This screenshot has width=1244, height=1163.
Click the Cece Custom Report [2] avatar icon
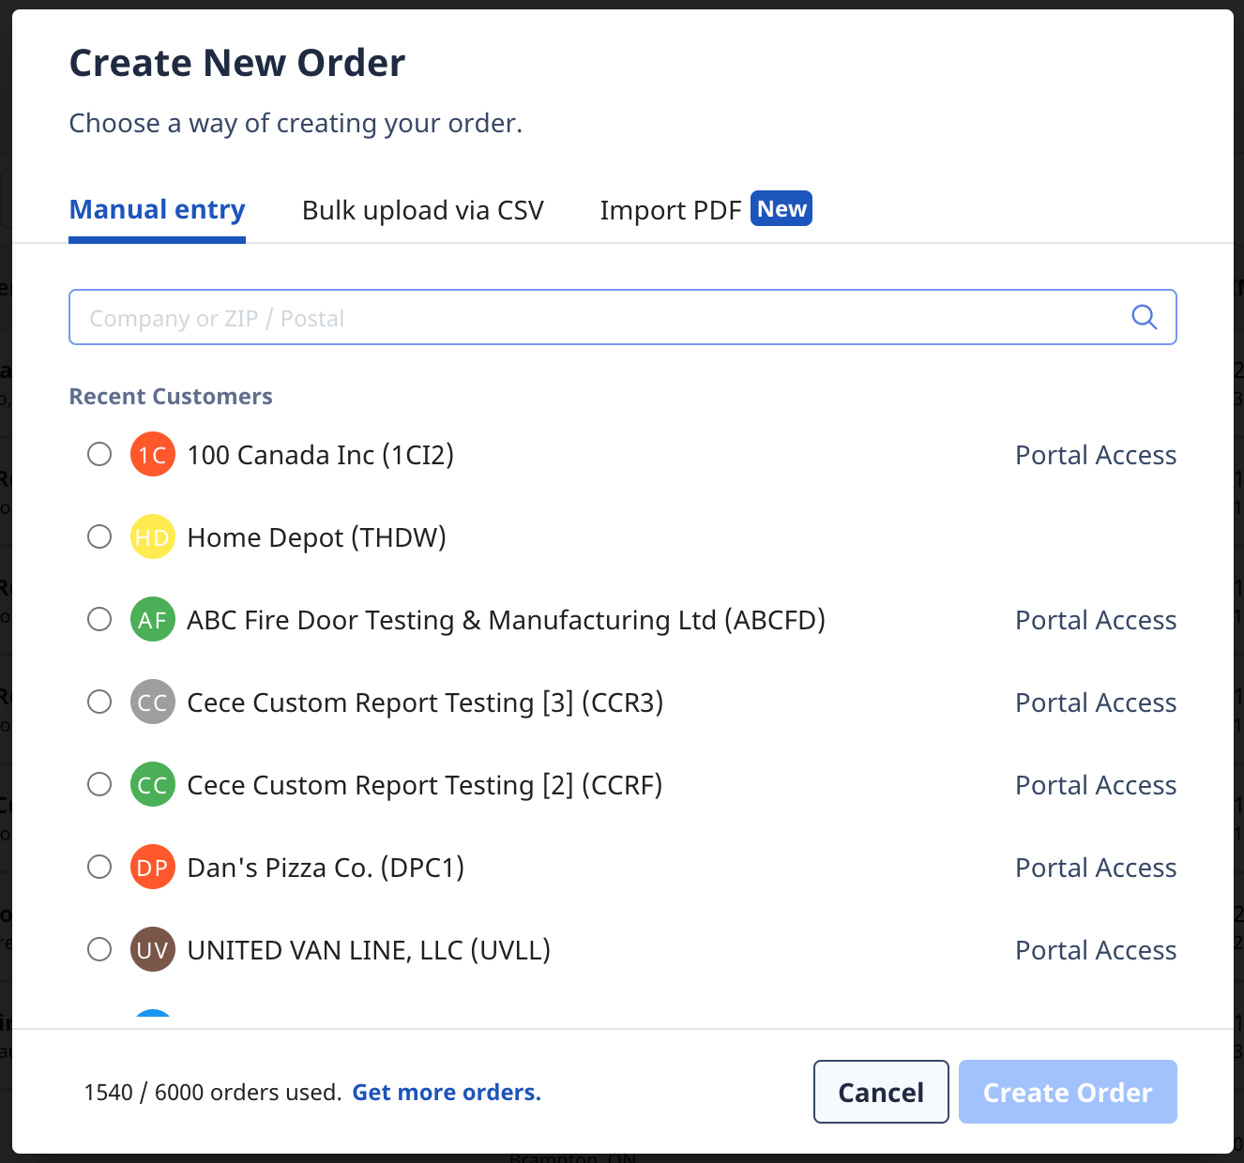152,784
